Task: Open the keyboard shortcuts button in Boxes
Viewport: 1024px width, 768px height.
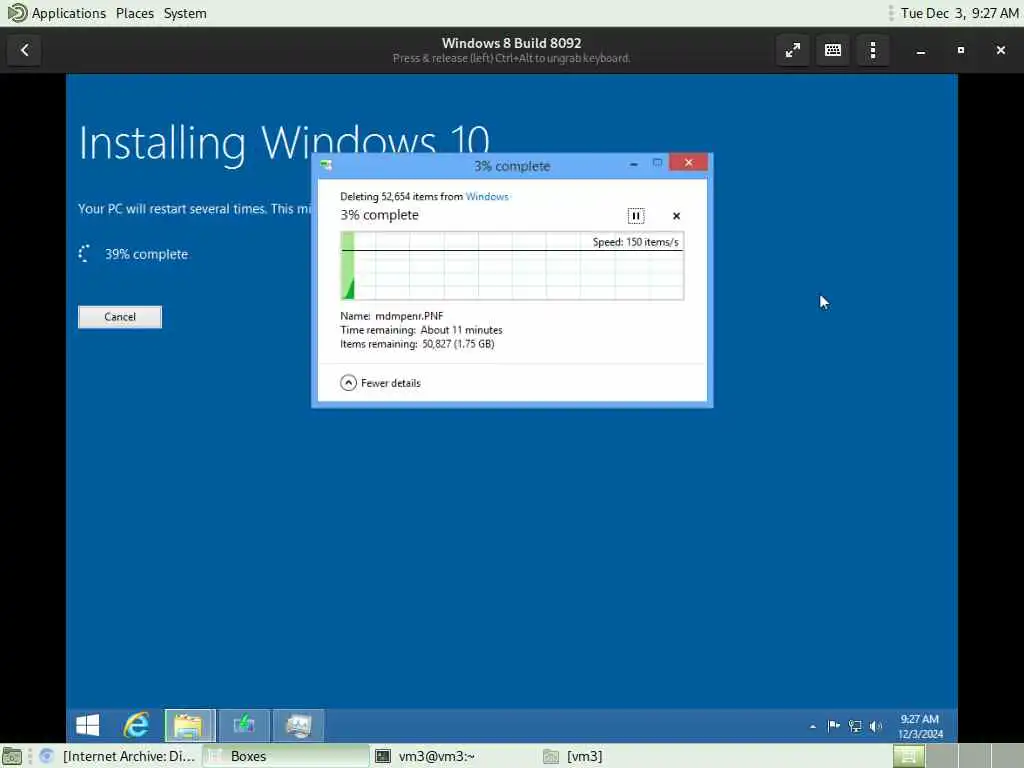Action: 833,50
